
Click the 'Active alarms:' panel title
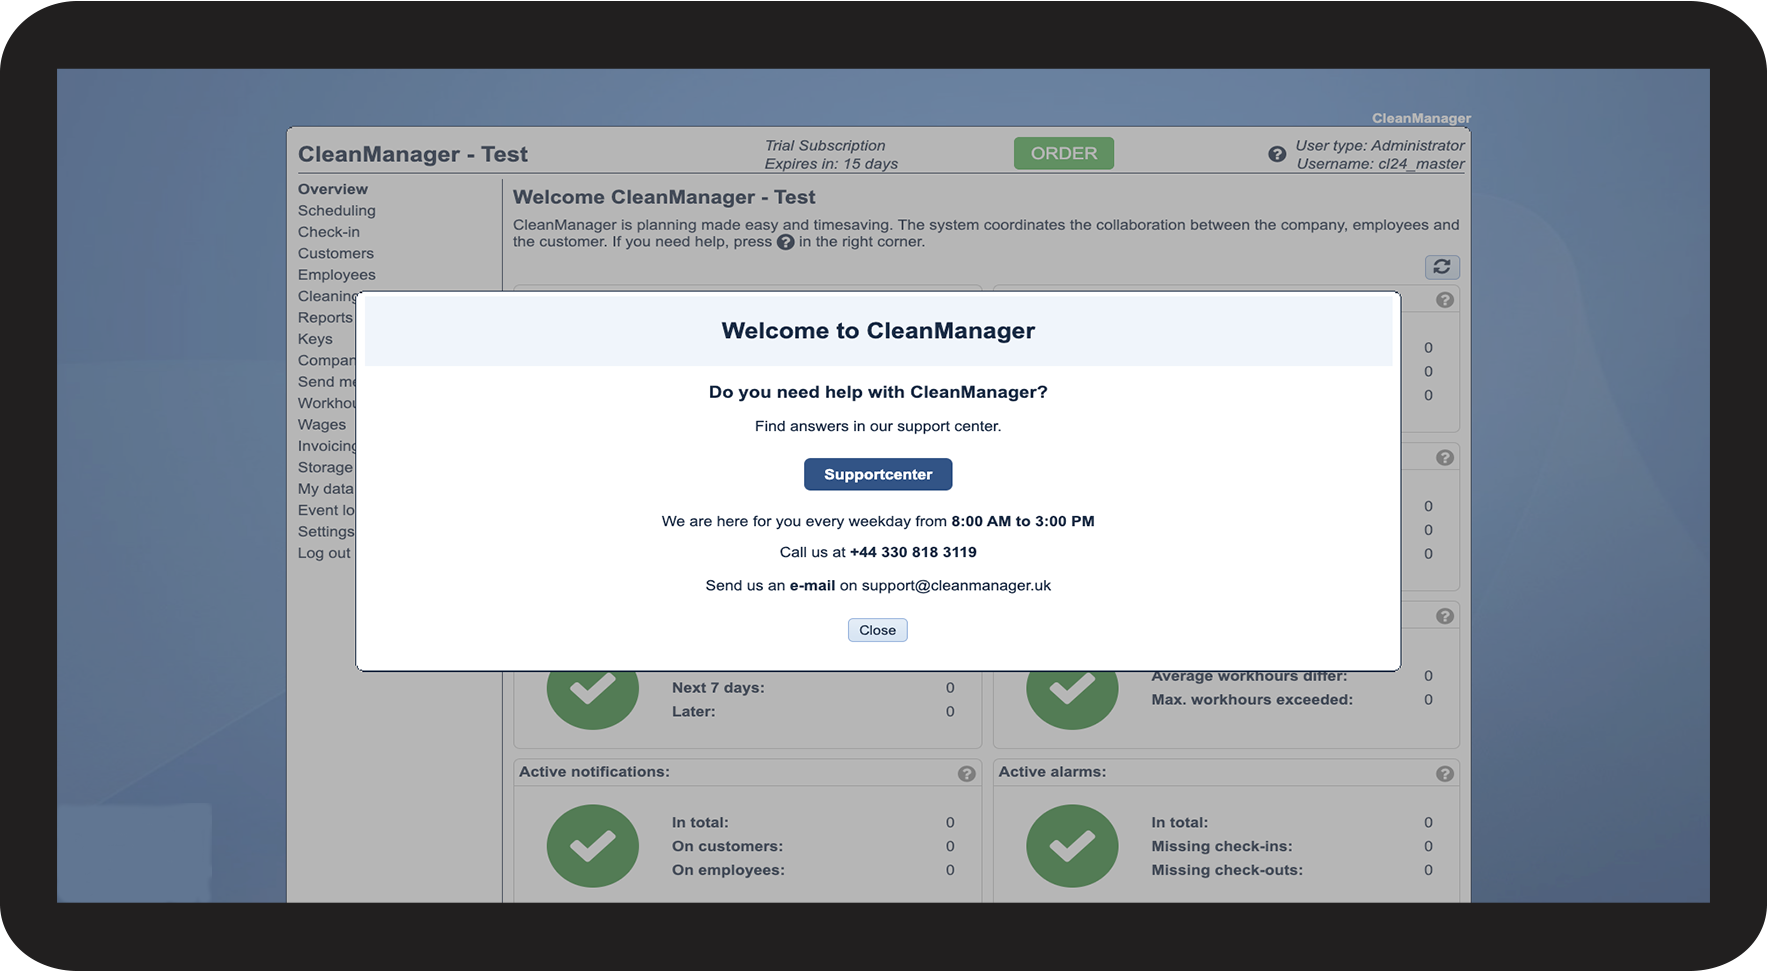point(1052,772)
